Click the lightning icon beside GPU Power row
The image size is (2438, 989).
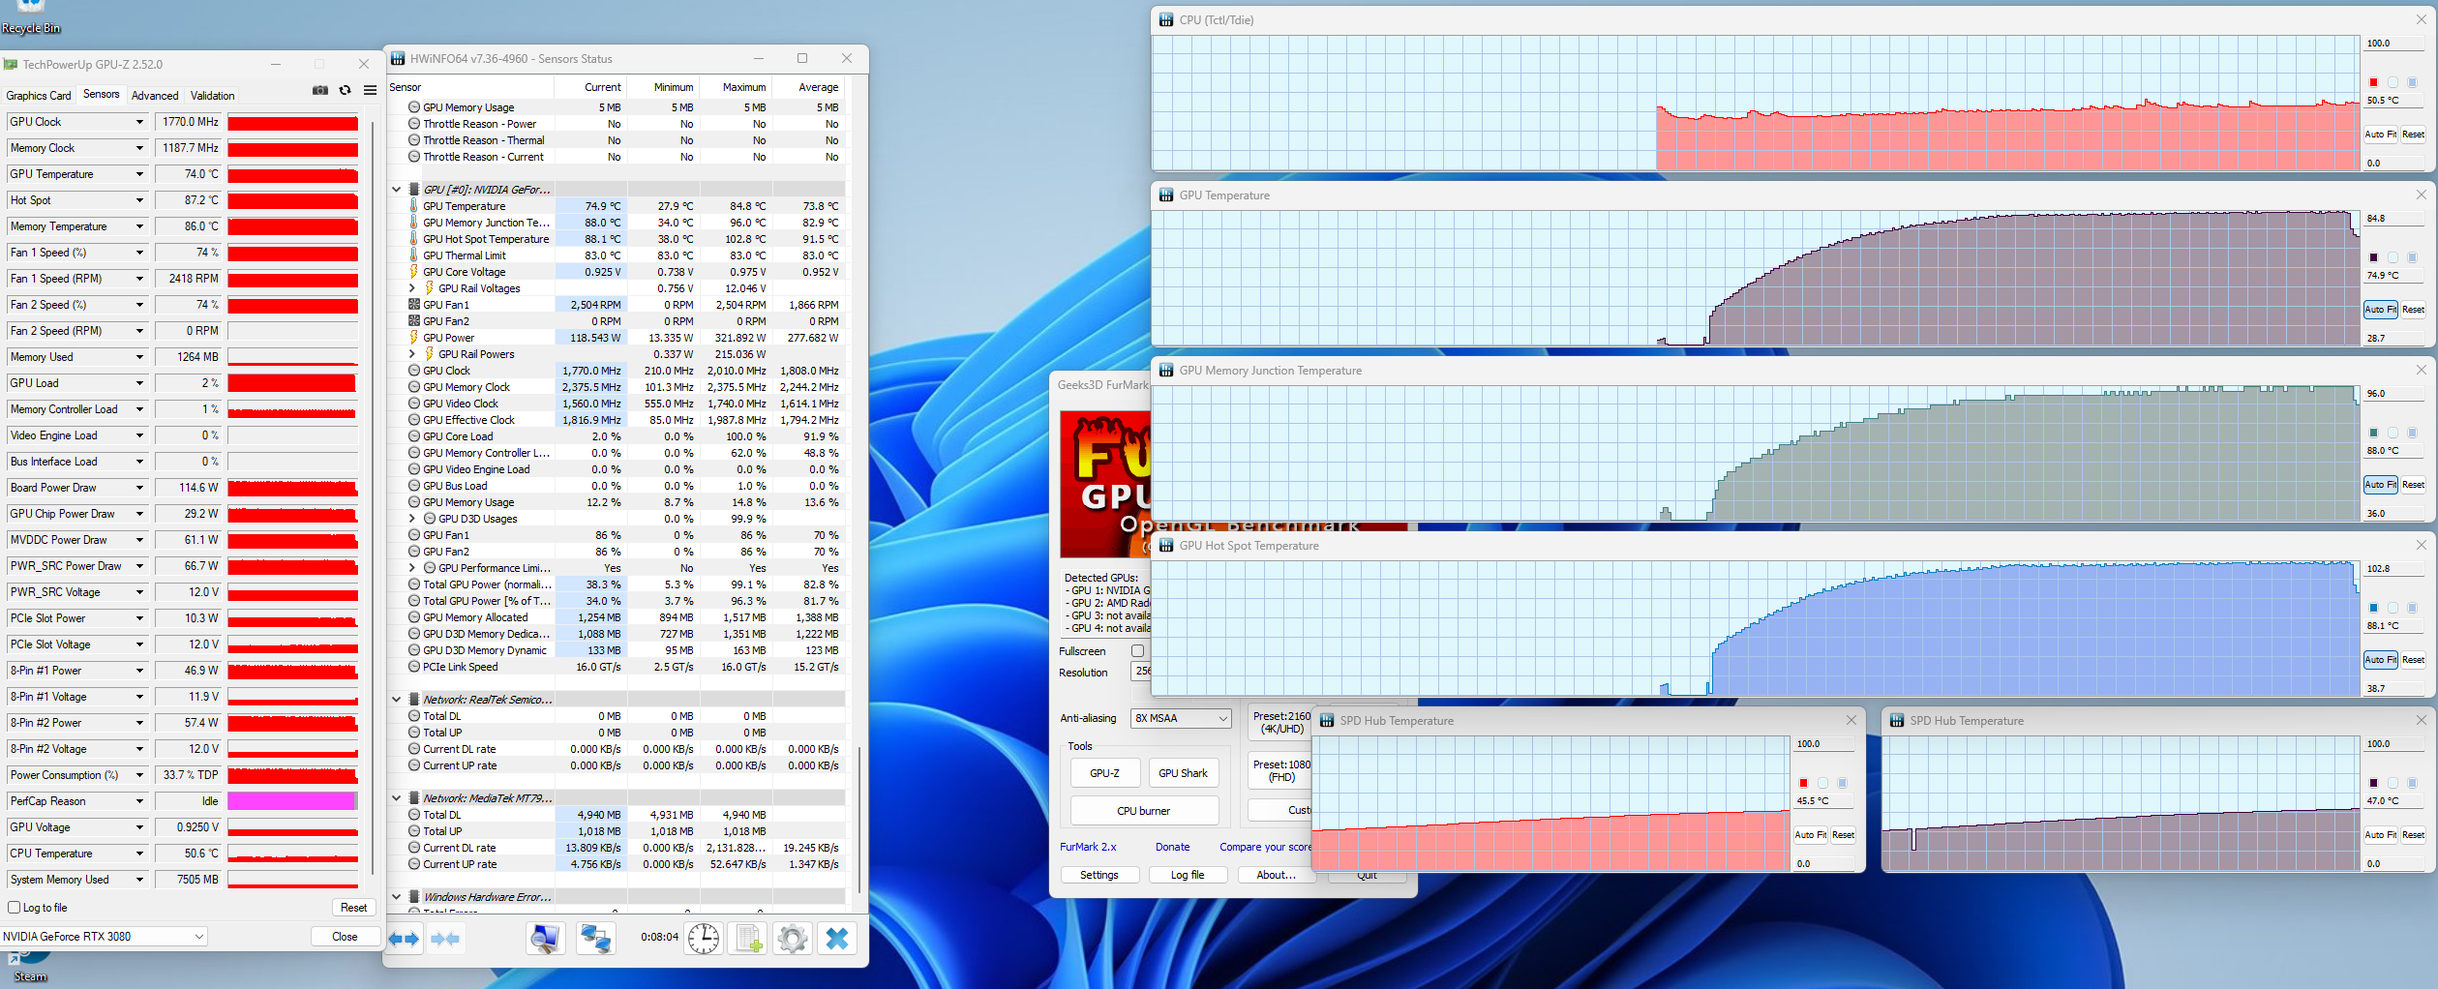pos(413,338)
